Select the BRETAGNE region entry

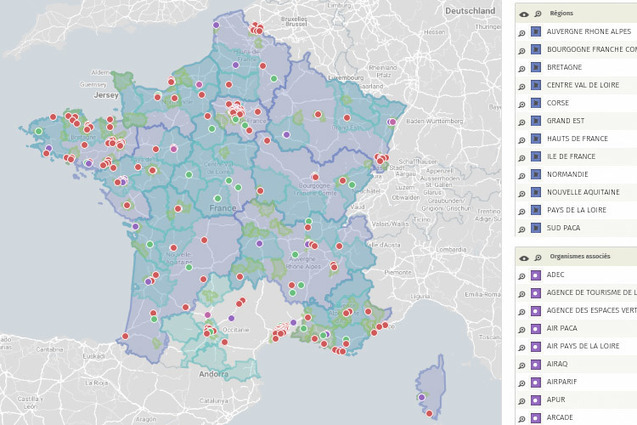[564, 67]
